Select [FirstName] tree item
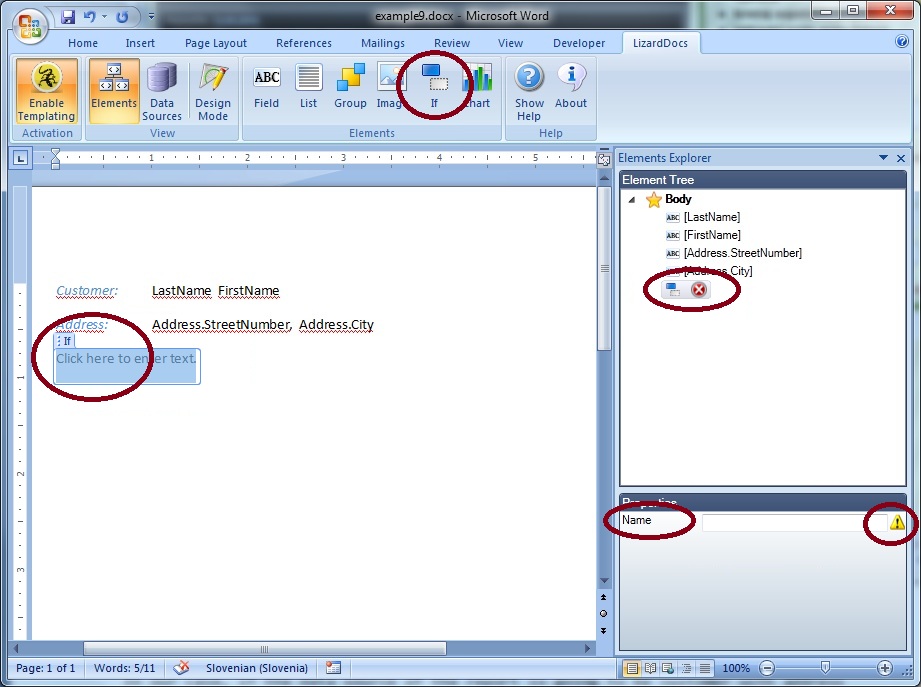 click(712, 235)
